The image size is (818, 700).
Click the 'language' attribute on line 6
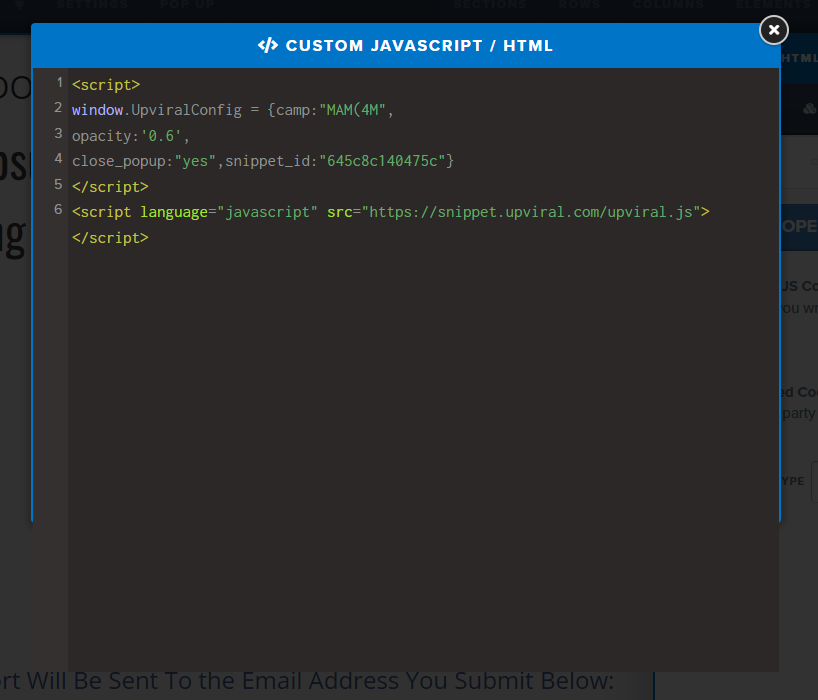tap(174, 212)
